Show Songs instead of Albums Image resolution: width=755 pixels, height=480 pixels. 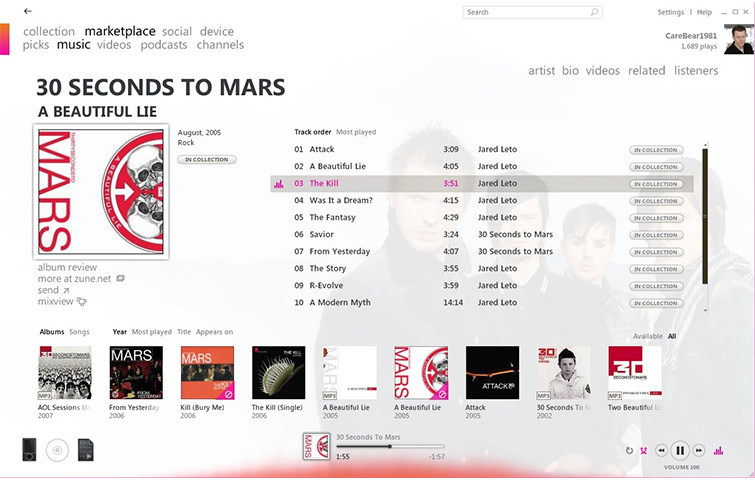pyautogui.click(x=79, y=332)
